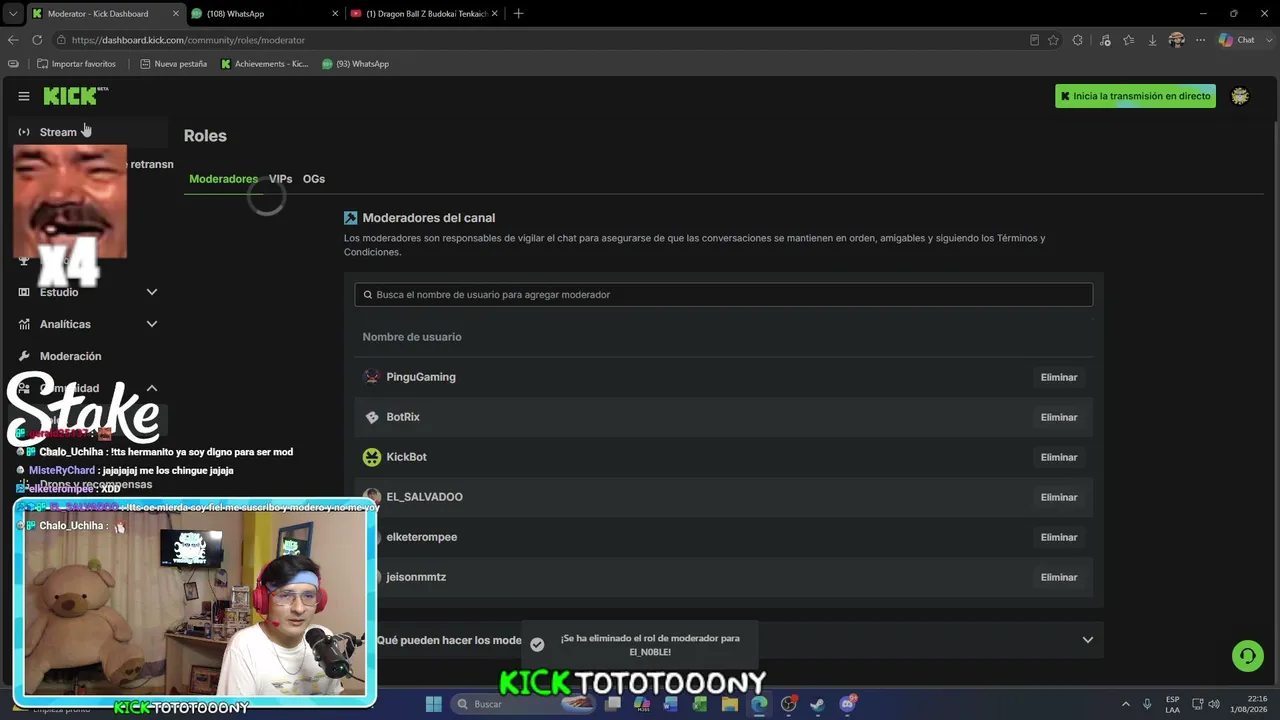The image size is (1280, 720).
Task: Switch to the Dragon Ball Z YouTube tab
Action: (424, 14)
